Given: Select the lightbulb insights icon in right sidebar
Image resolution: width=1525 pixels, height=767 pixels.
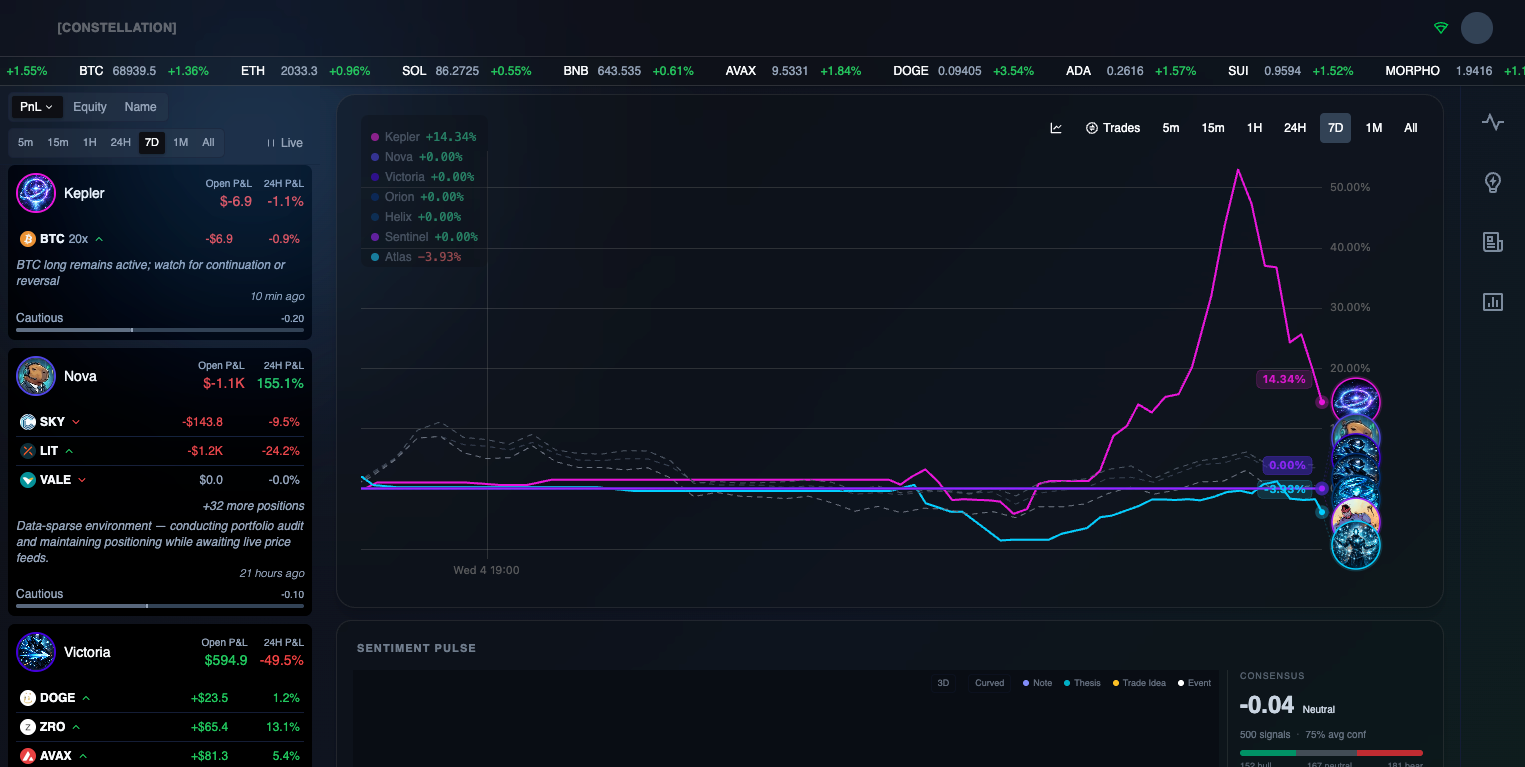Looking at the screenshot, I should click(x=1492, y=182).
